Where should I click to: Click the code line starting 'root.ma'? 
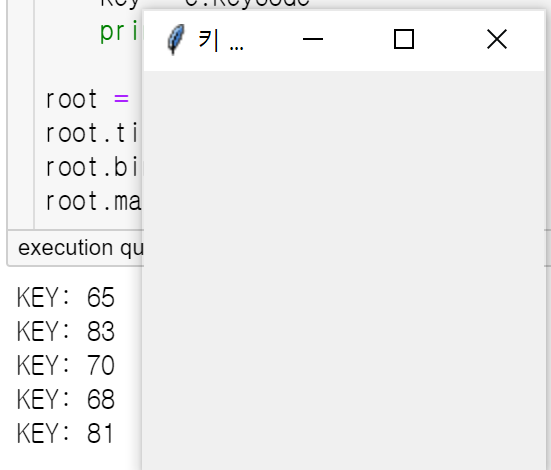coord(93,201)
